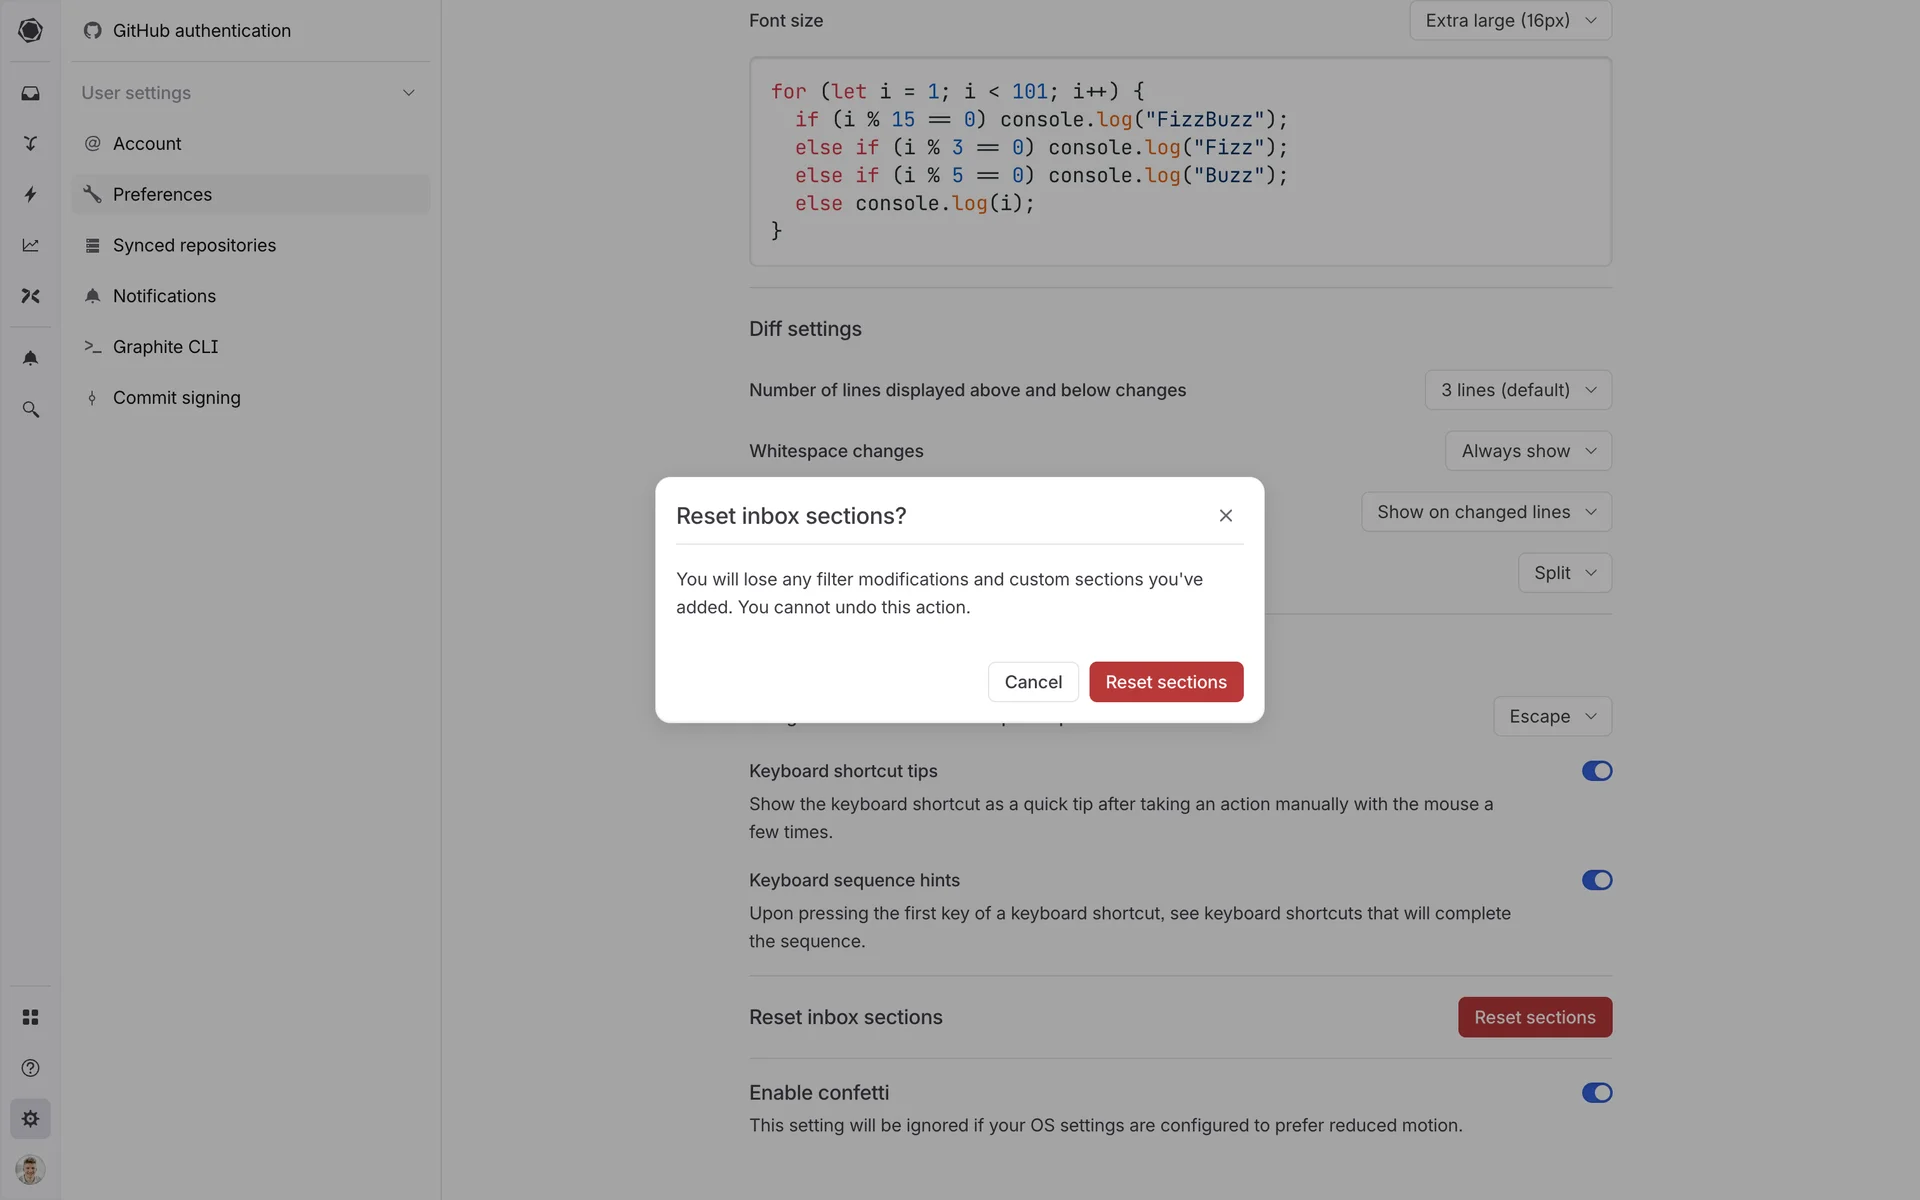Click the Graphite logo at top left
The image size is (1920, 1200).
tap(30, 30)
